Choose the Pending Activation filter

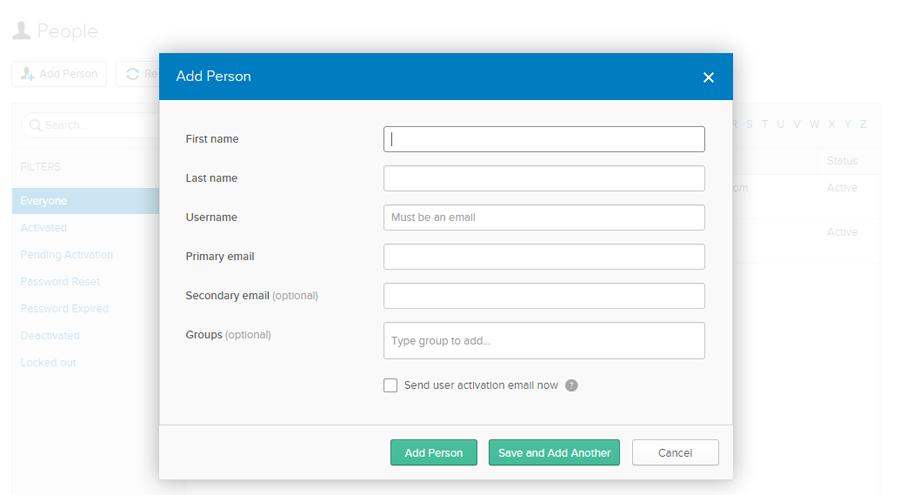(66, 255)
